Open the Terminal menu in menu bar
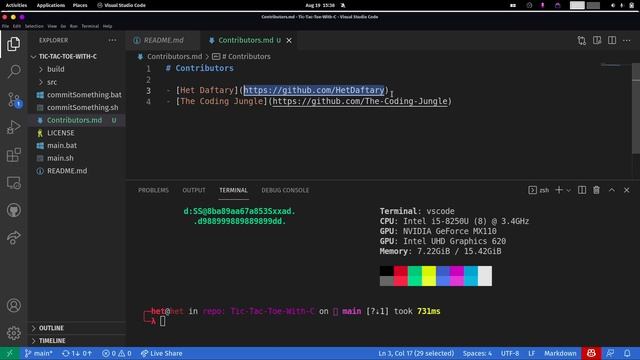 [90, 26]
